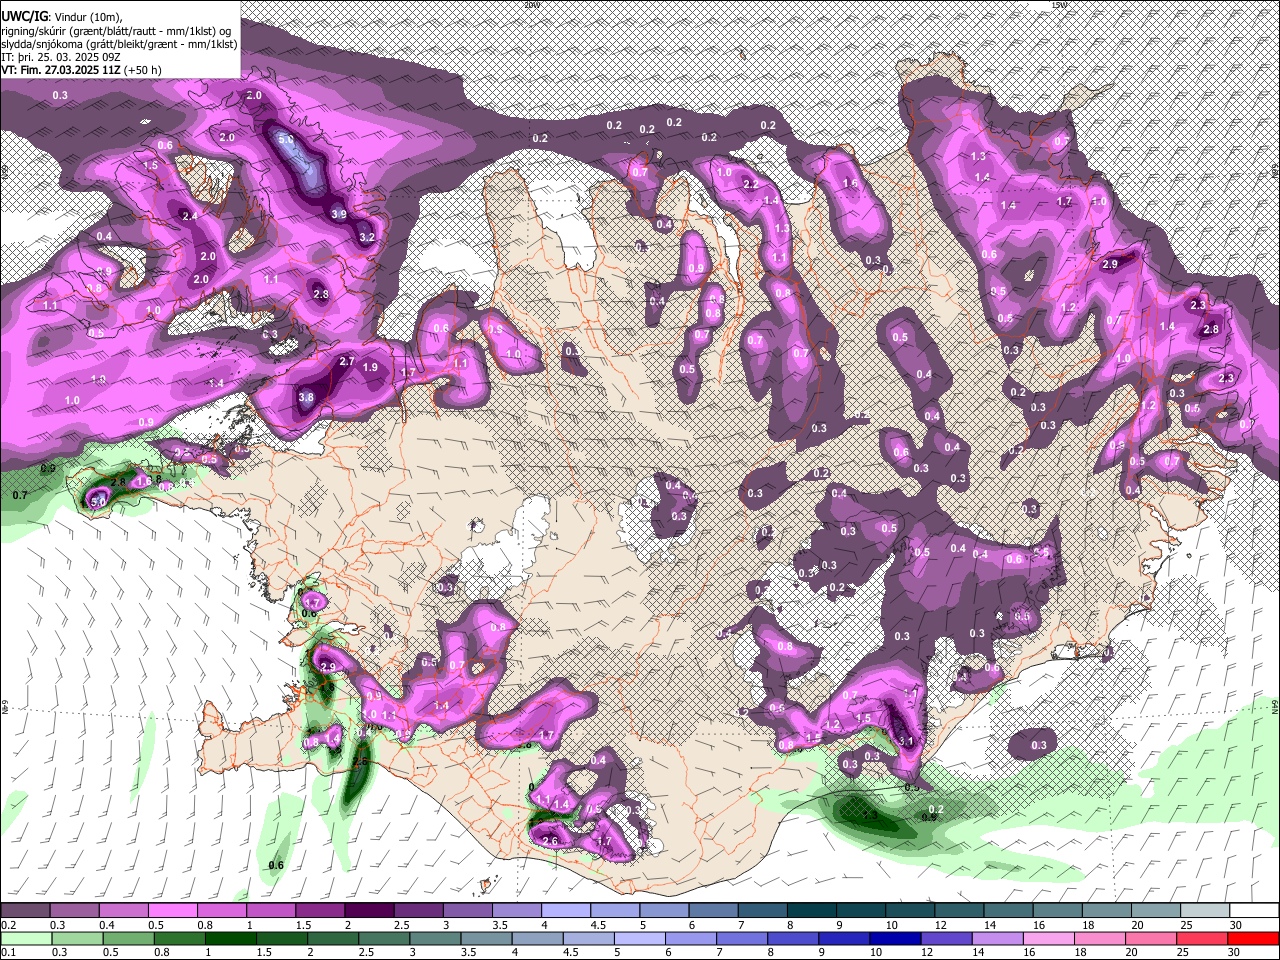Click the pale green rain swatch between 0.1 and 0.3
The width and height of the screenshot is (1280, 960).
pyautogui.click(x=26, y=938)
